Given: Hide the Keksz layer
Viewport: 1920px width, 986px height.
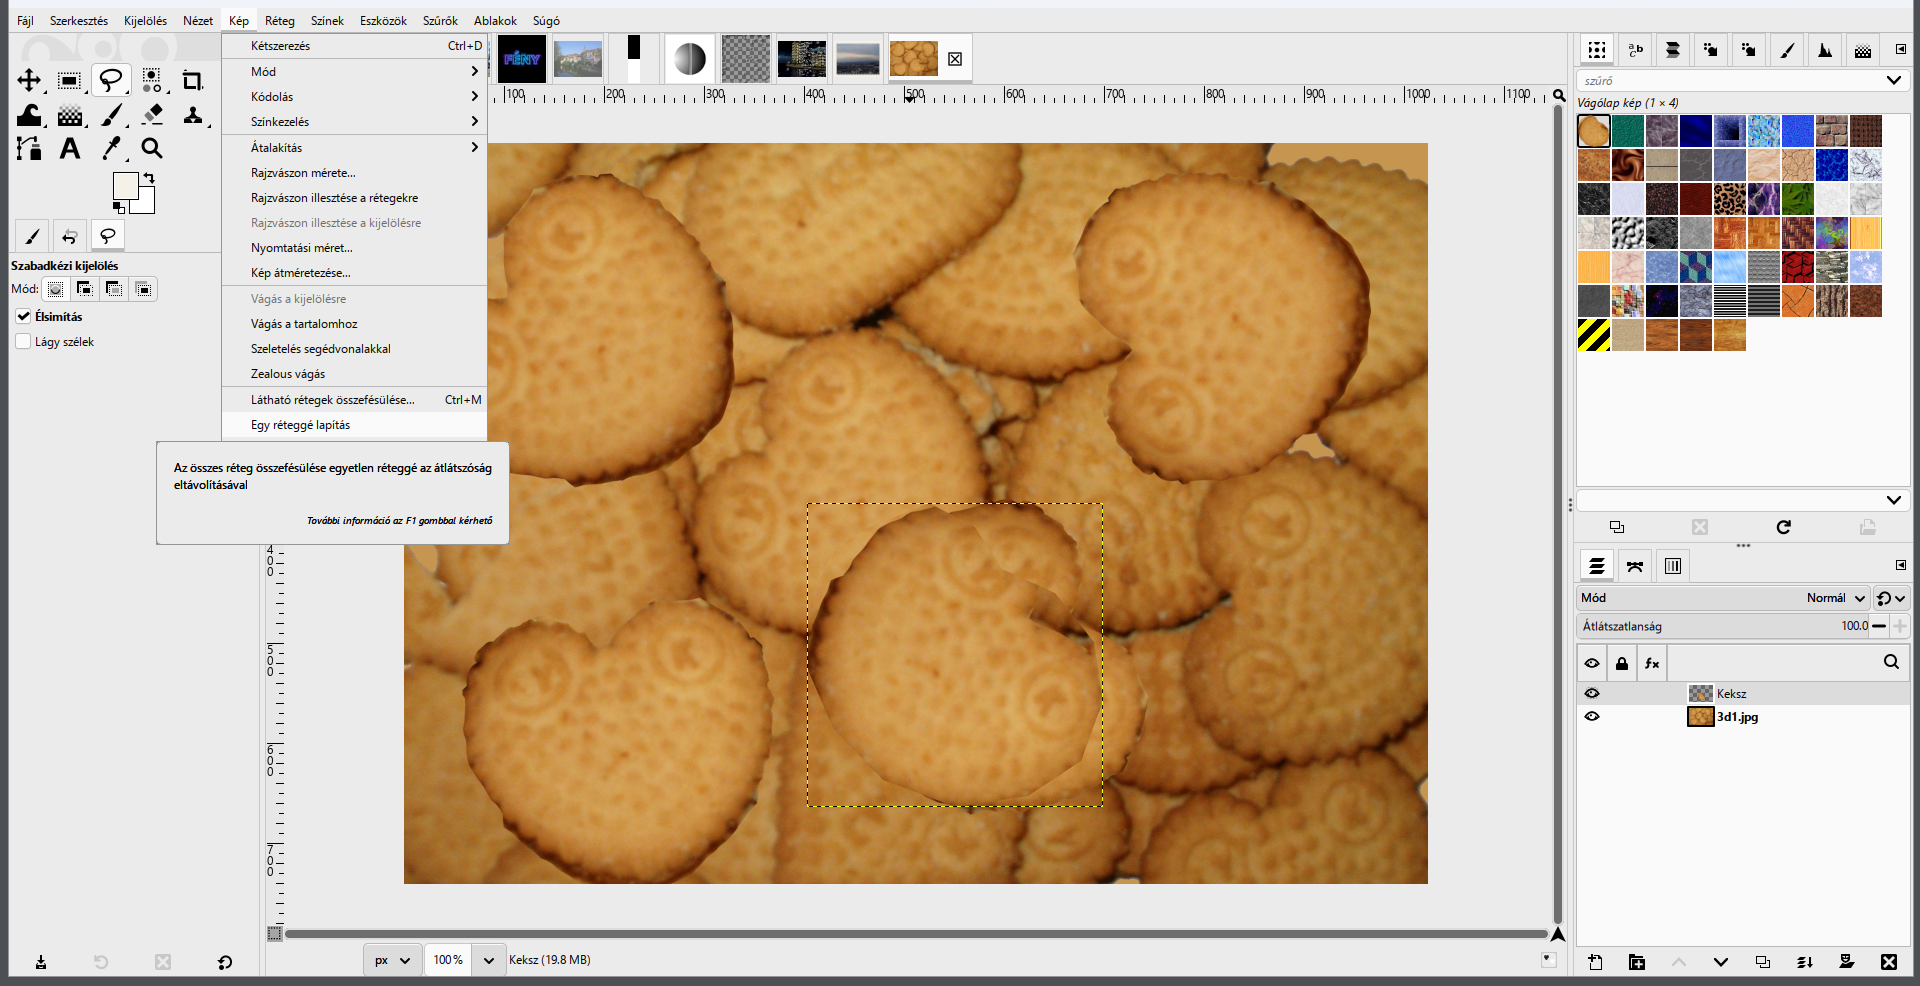Looking at the screenshot, I should pyautogui.click(x=1592, y=693).
